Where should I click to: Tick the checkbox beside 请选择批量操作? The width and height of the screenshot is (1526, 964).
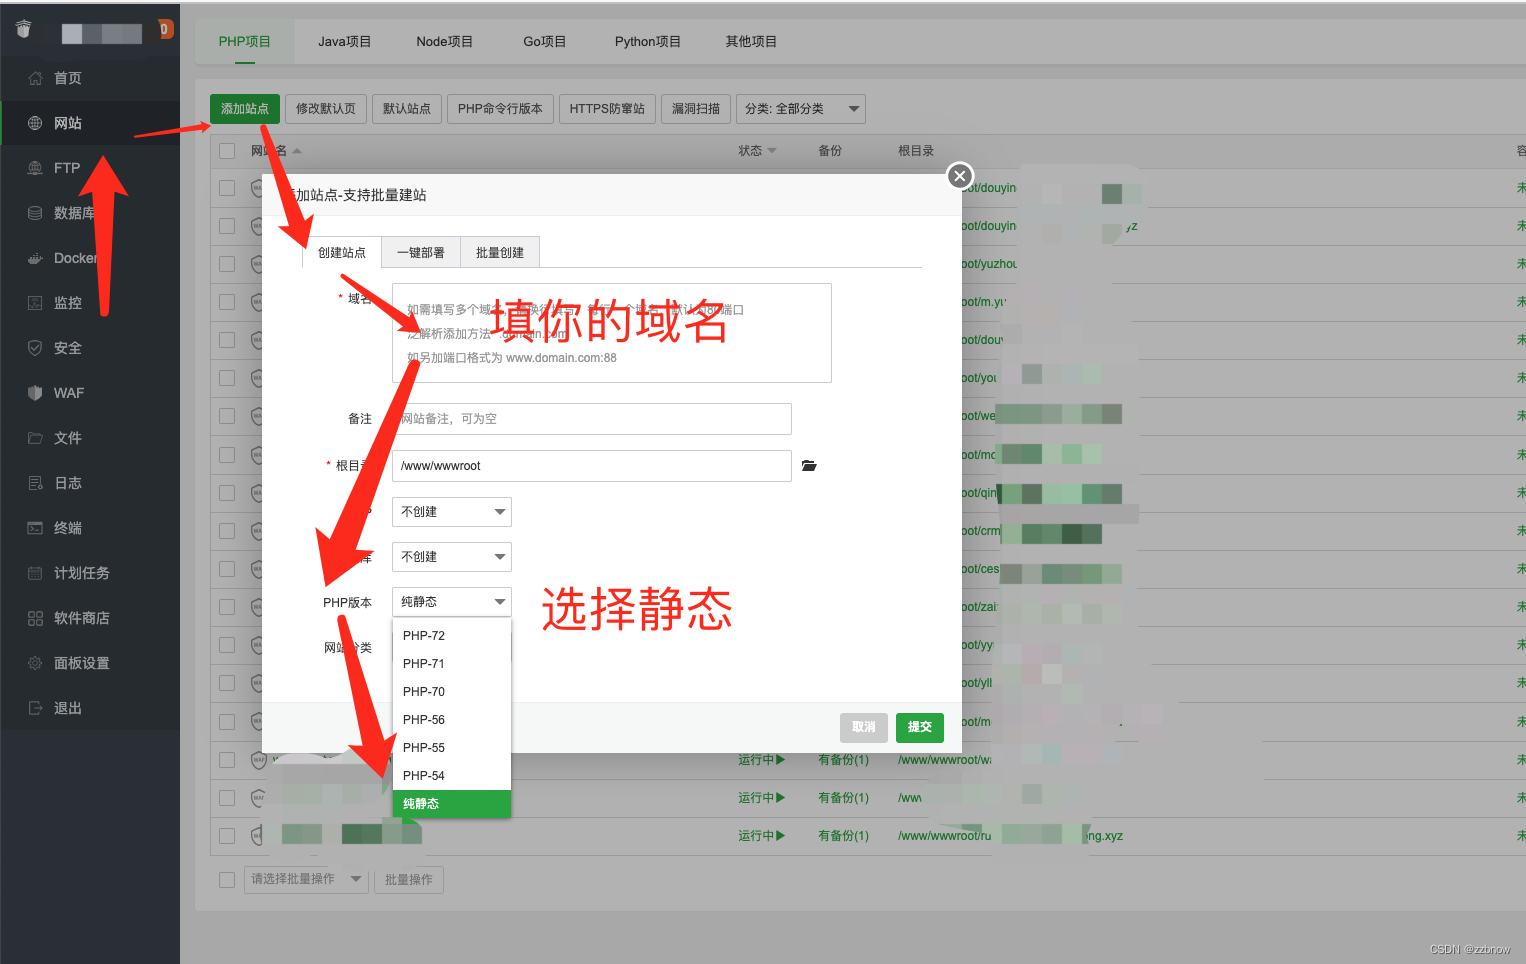pos(227,880)
